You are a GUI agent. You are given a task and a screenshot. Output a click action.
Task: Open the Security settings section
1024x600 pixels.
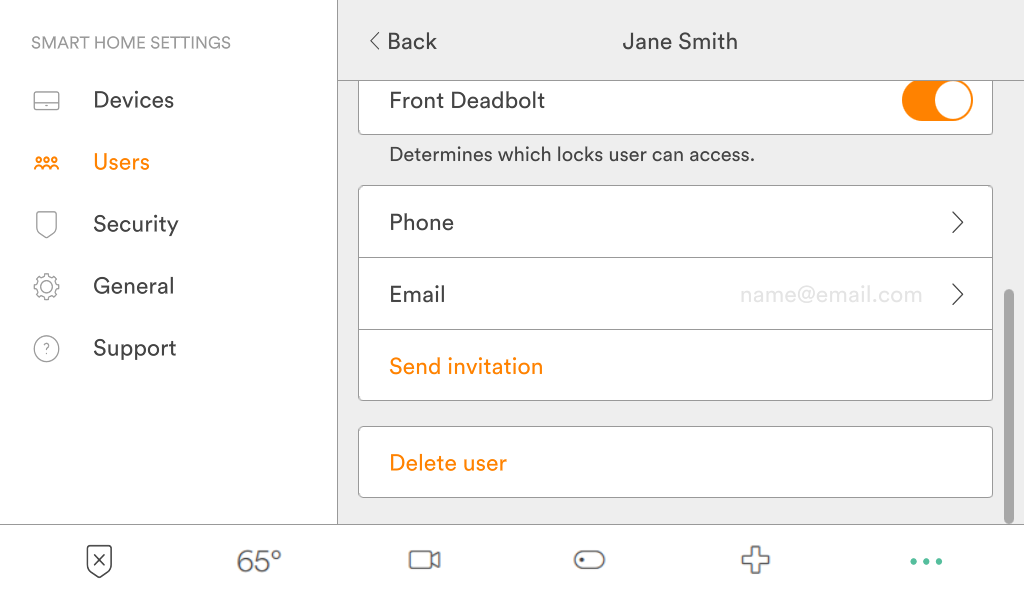(x=135, y=224)
